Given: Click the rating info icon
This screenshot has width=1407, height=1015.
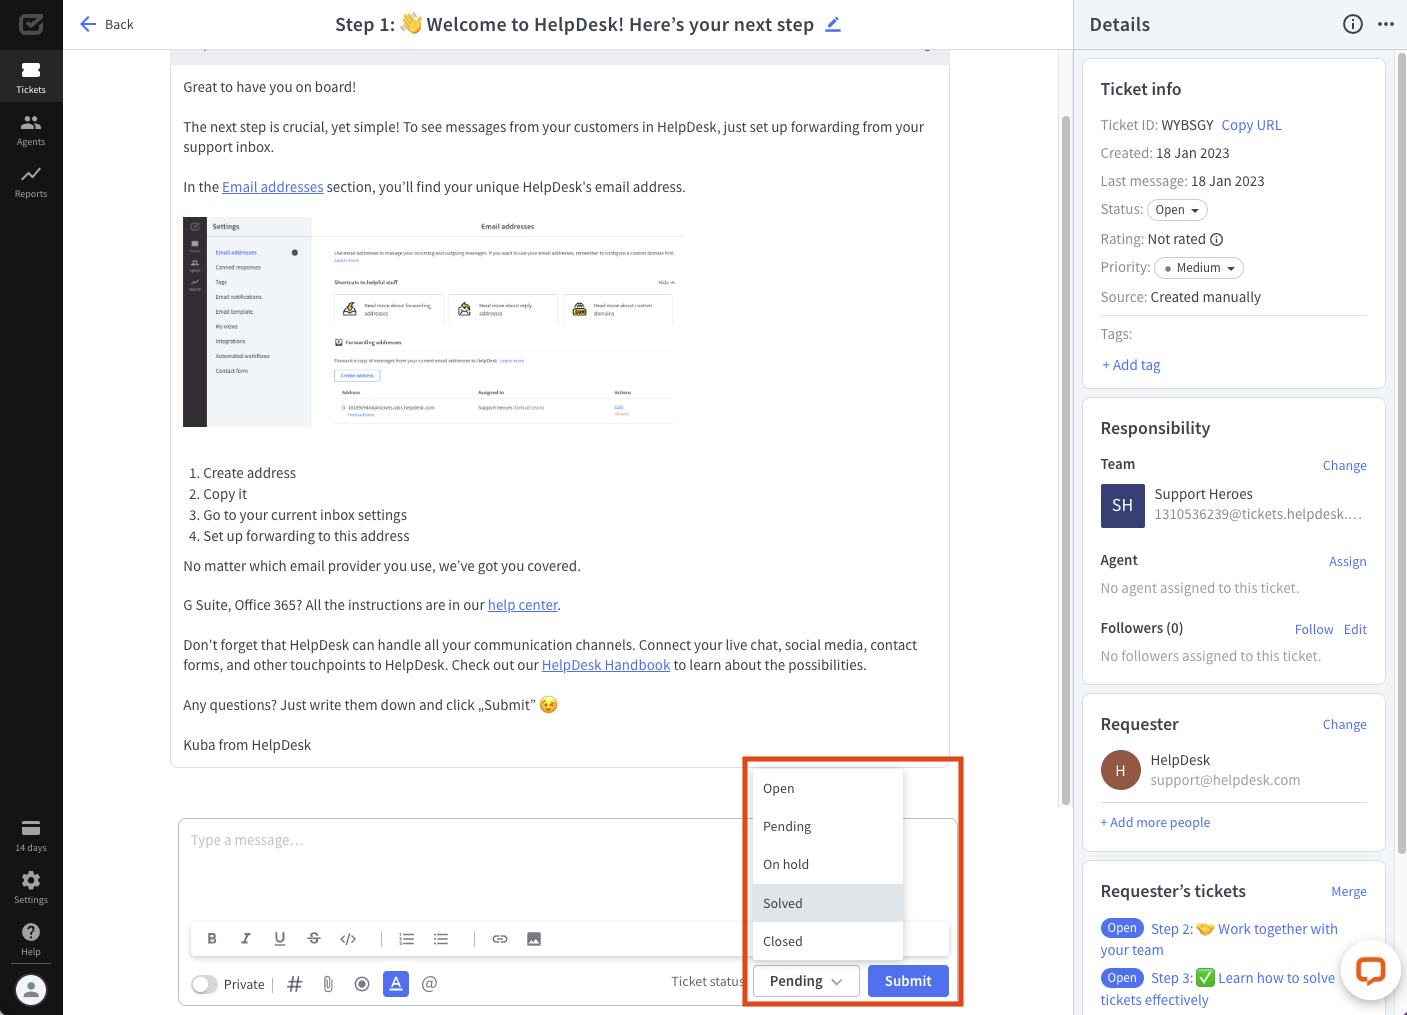Looking at the screenshot, I should (x=1217, y=240).
